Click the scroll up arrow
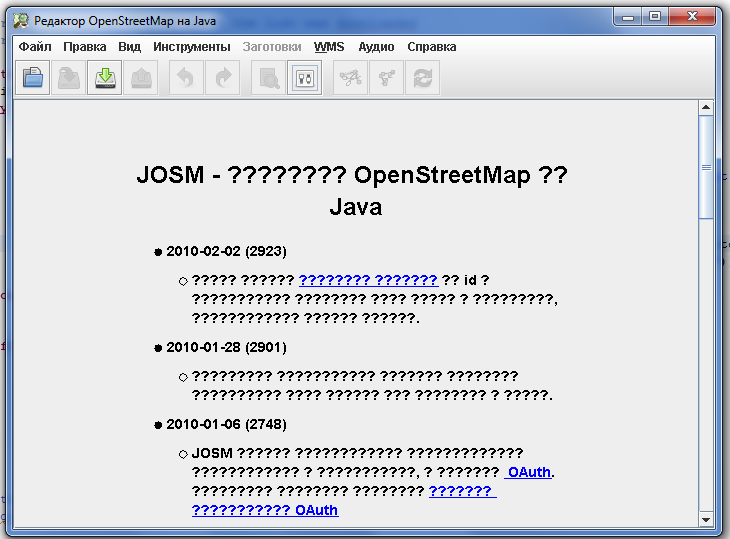The height and width of the screenshot is (539, 730). (706, 108)
